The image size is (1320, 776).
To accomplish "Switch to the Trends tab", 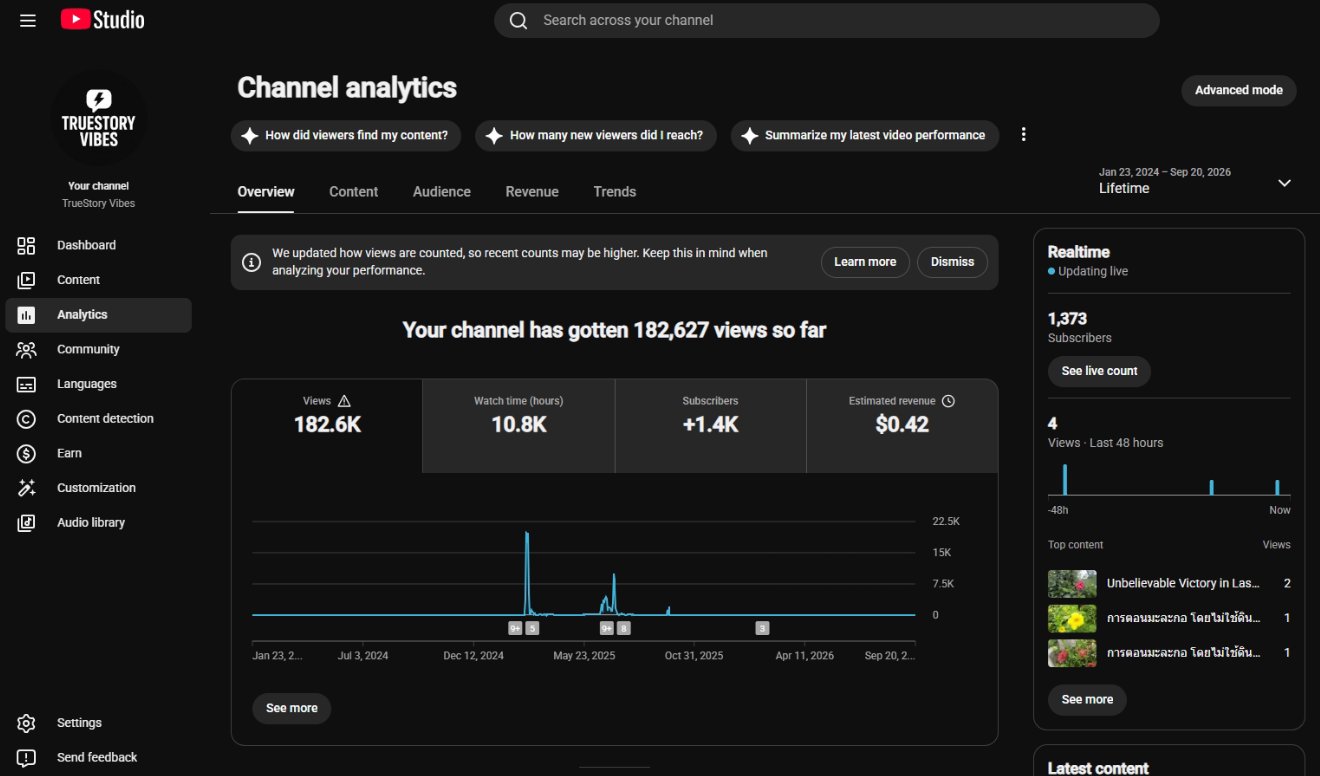I will coord(615,192).
